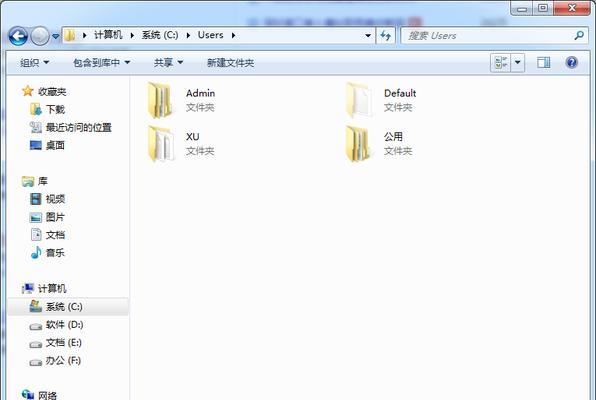This screenshot has height=400, width=596.
Task: Select the 公用 folder icon
Action: (x=358, y=144)
